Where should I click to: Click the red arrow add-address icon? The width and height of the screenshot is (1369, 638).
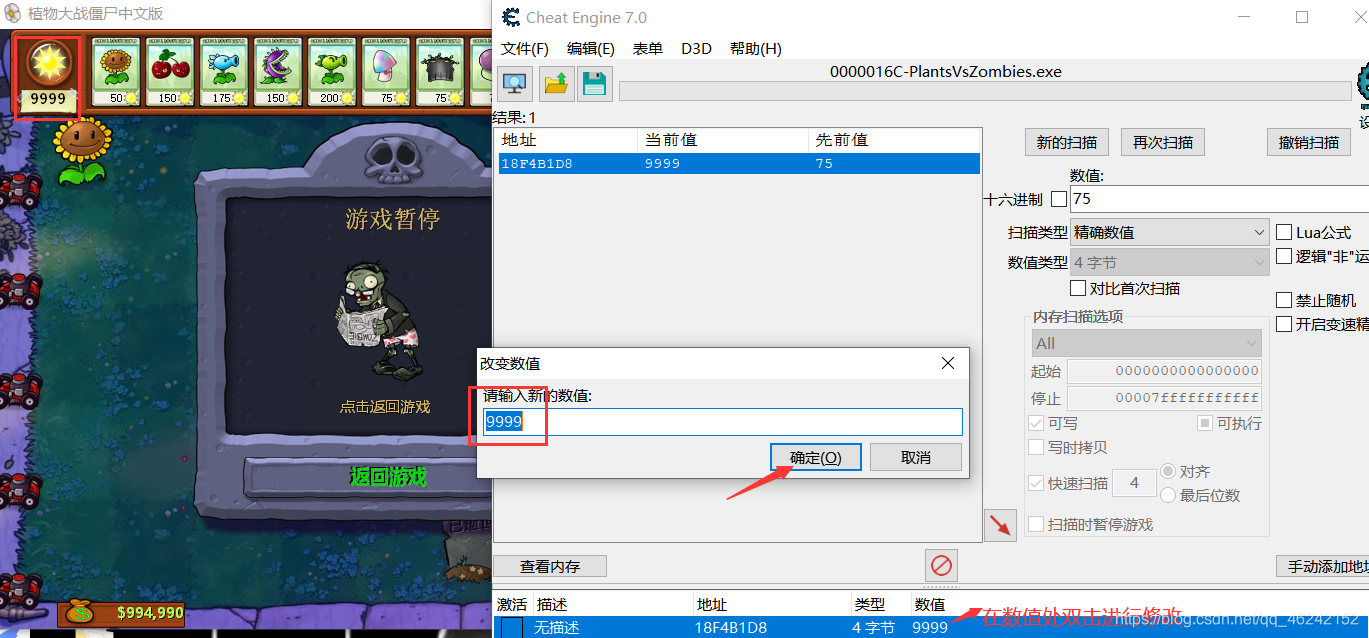pos(1000,525)
